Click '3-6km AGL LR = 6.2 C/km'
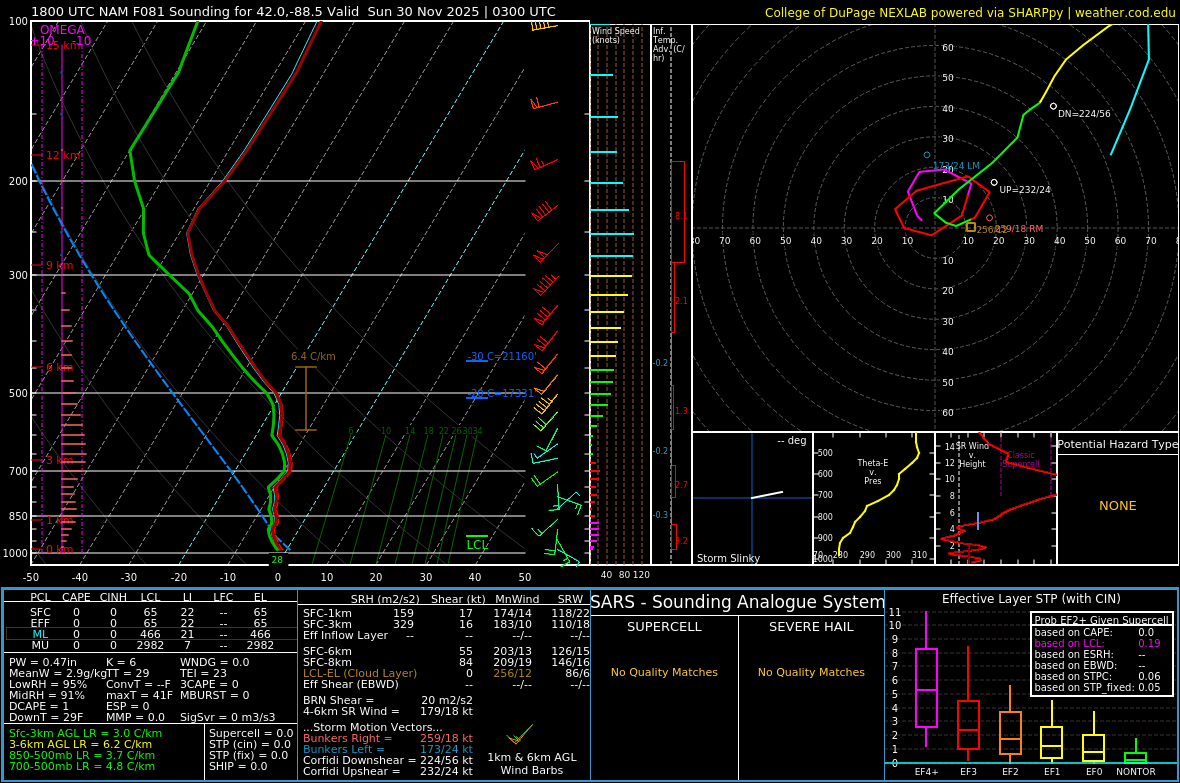The width and height of the screenshot is (1180, 783). tap(81, 744)
